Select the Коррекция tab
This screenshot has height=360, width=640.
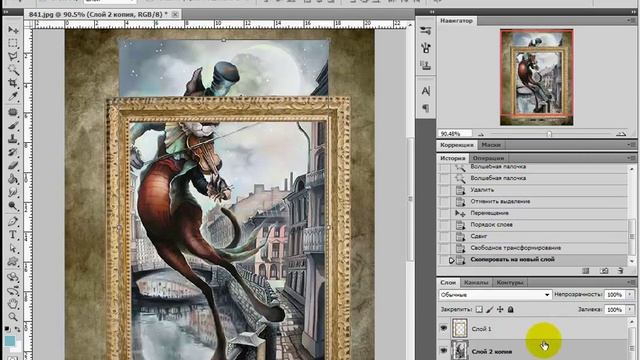pyautogui.click(x=457, y=145)
